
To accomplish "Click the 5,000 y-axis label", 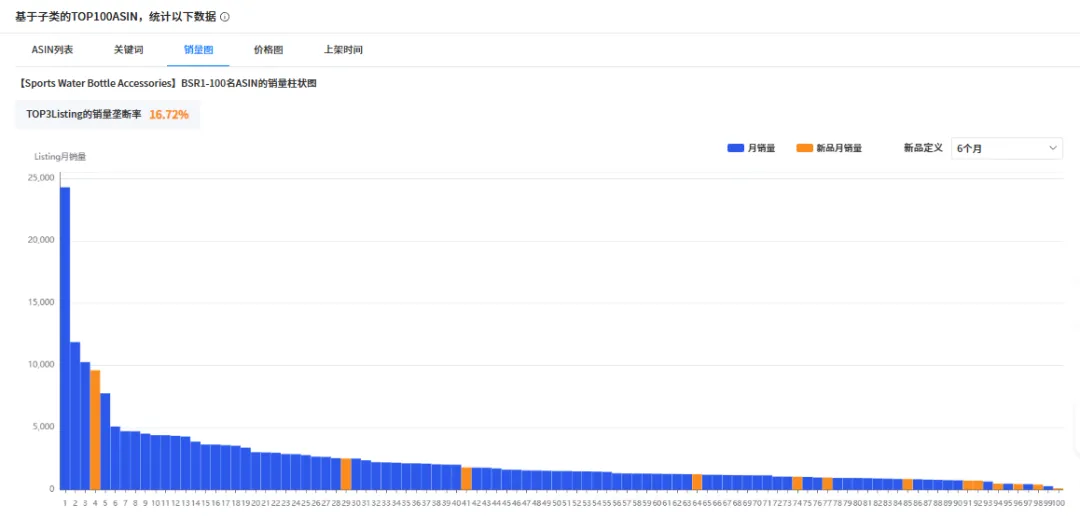I will pos(42,427).
